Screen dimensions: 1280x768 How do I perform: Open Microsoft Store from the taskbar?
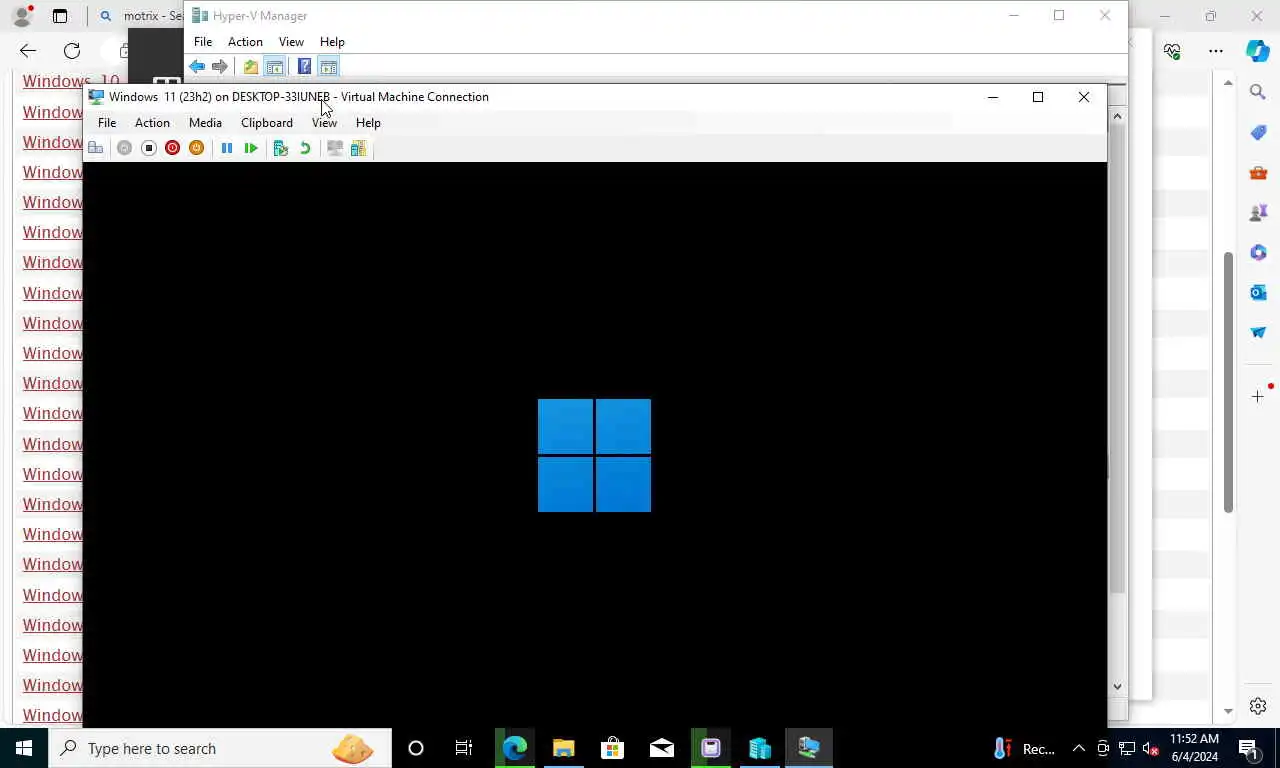point(612,748)
